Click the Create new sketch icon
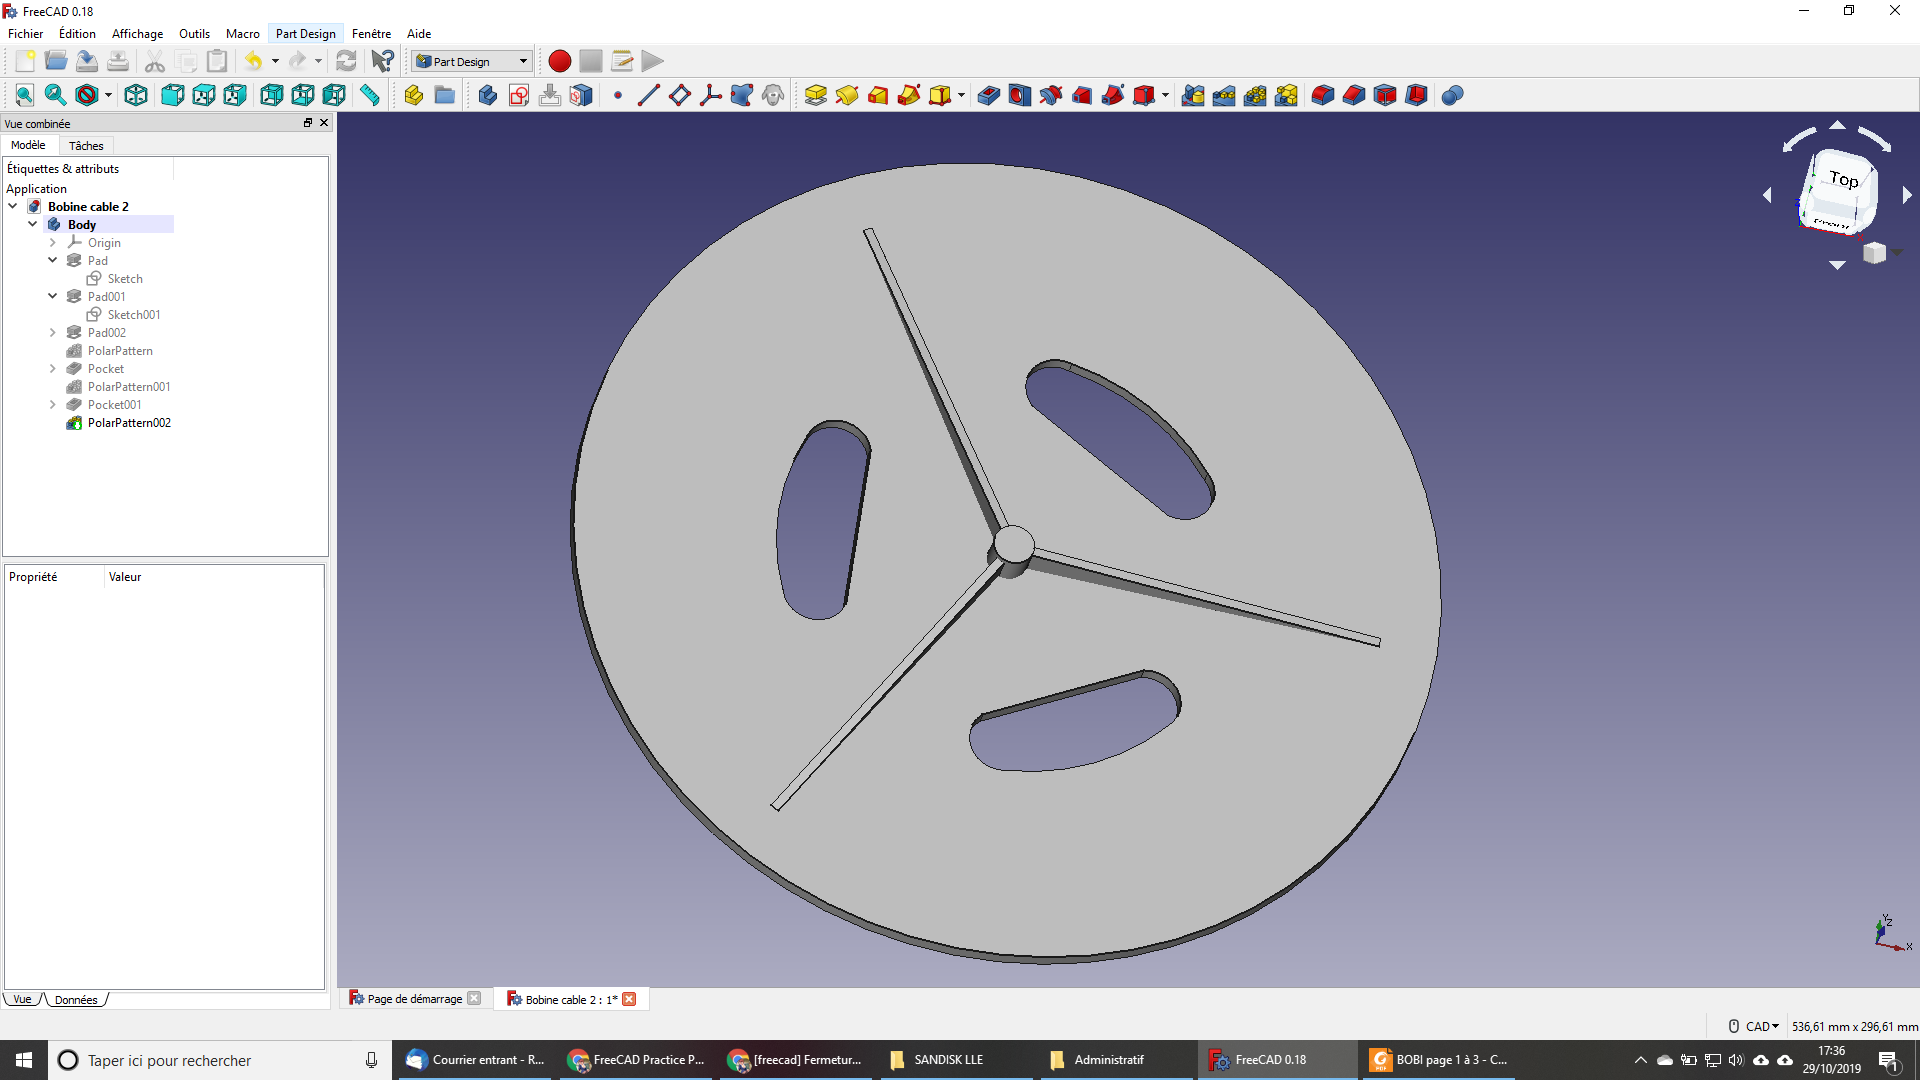This screenshot has height=1080, width=1920. click(x=518, y=95)
